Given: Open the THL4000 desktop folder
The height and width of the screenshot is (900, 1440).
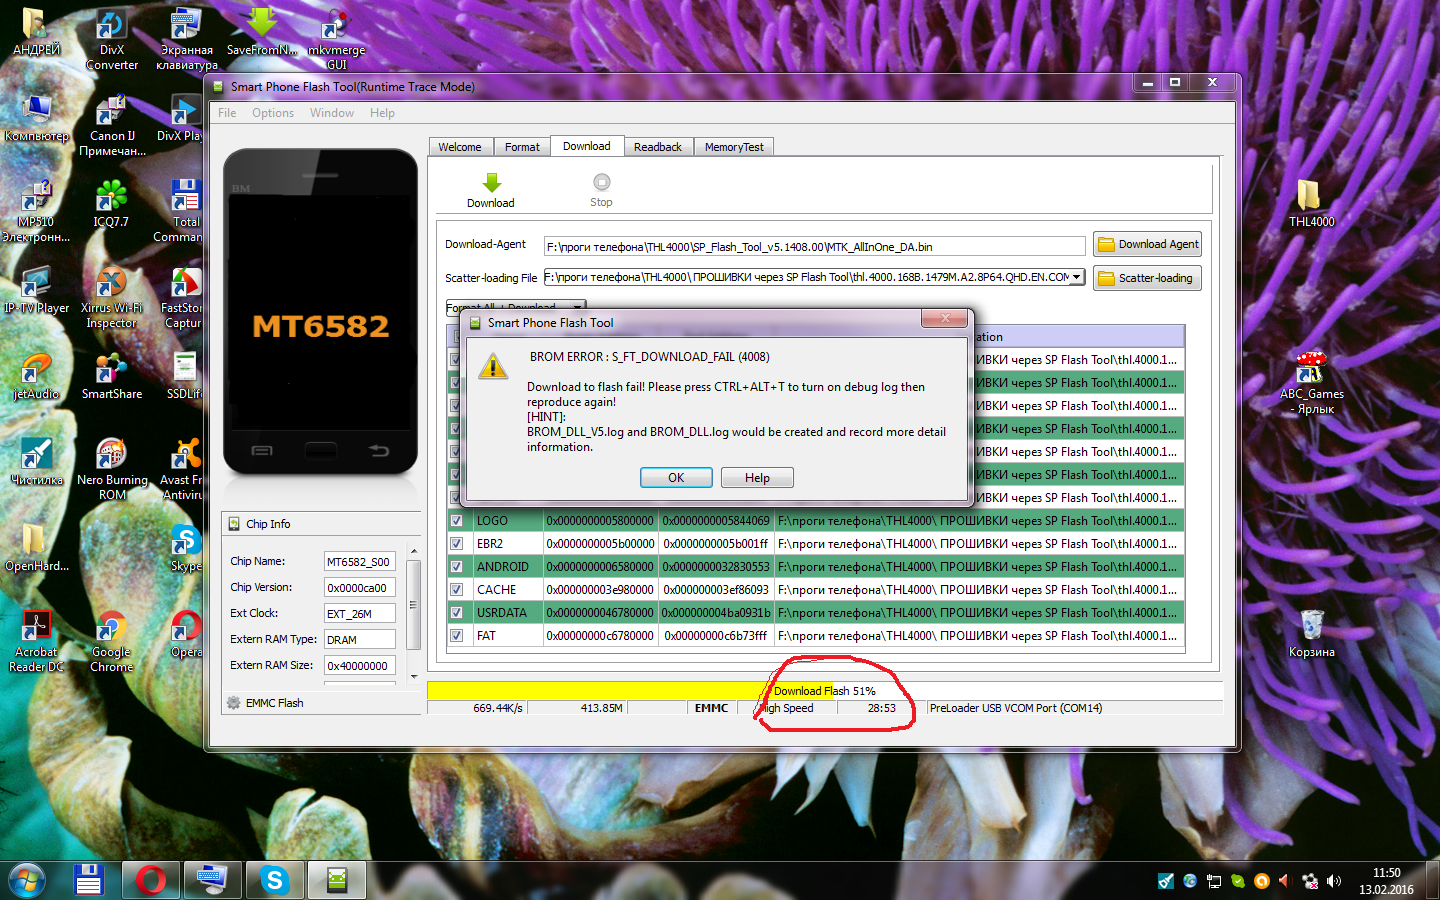Looking at the screenshot, I should coord(1310,202).
